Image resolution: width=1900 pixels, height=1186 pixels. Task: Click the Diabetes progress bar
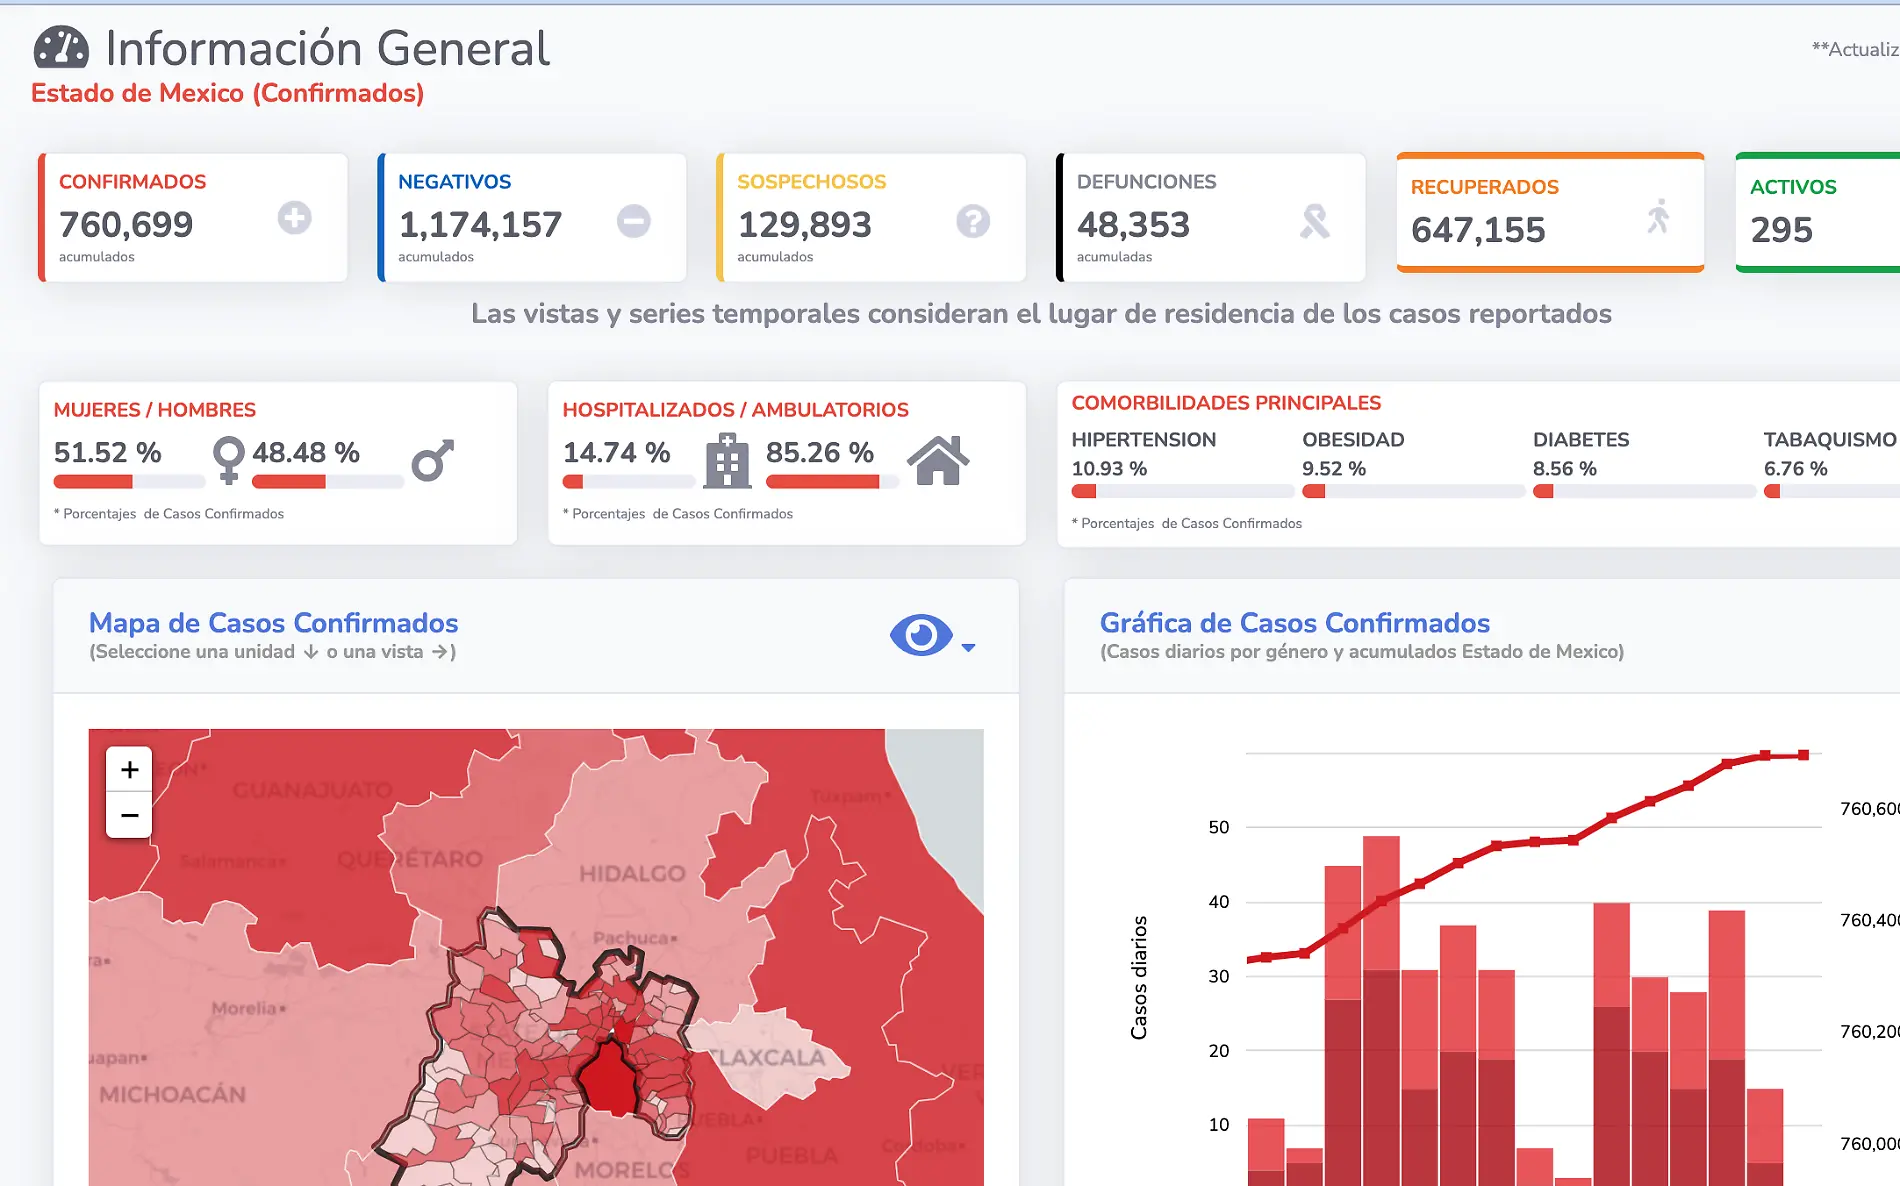coord(1644,491)
